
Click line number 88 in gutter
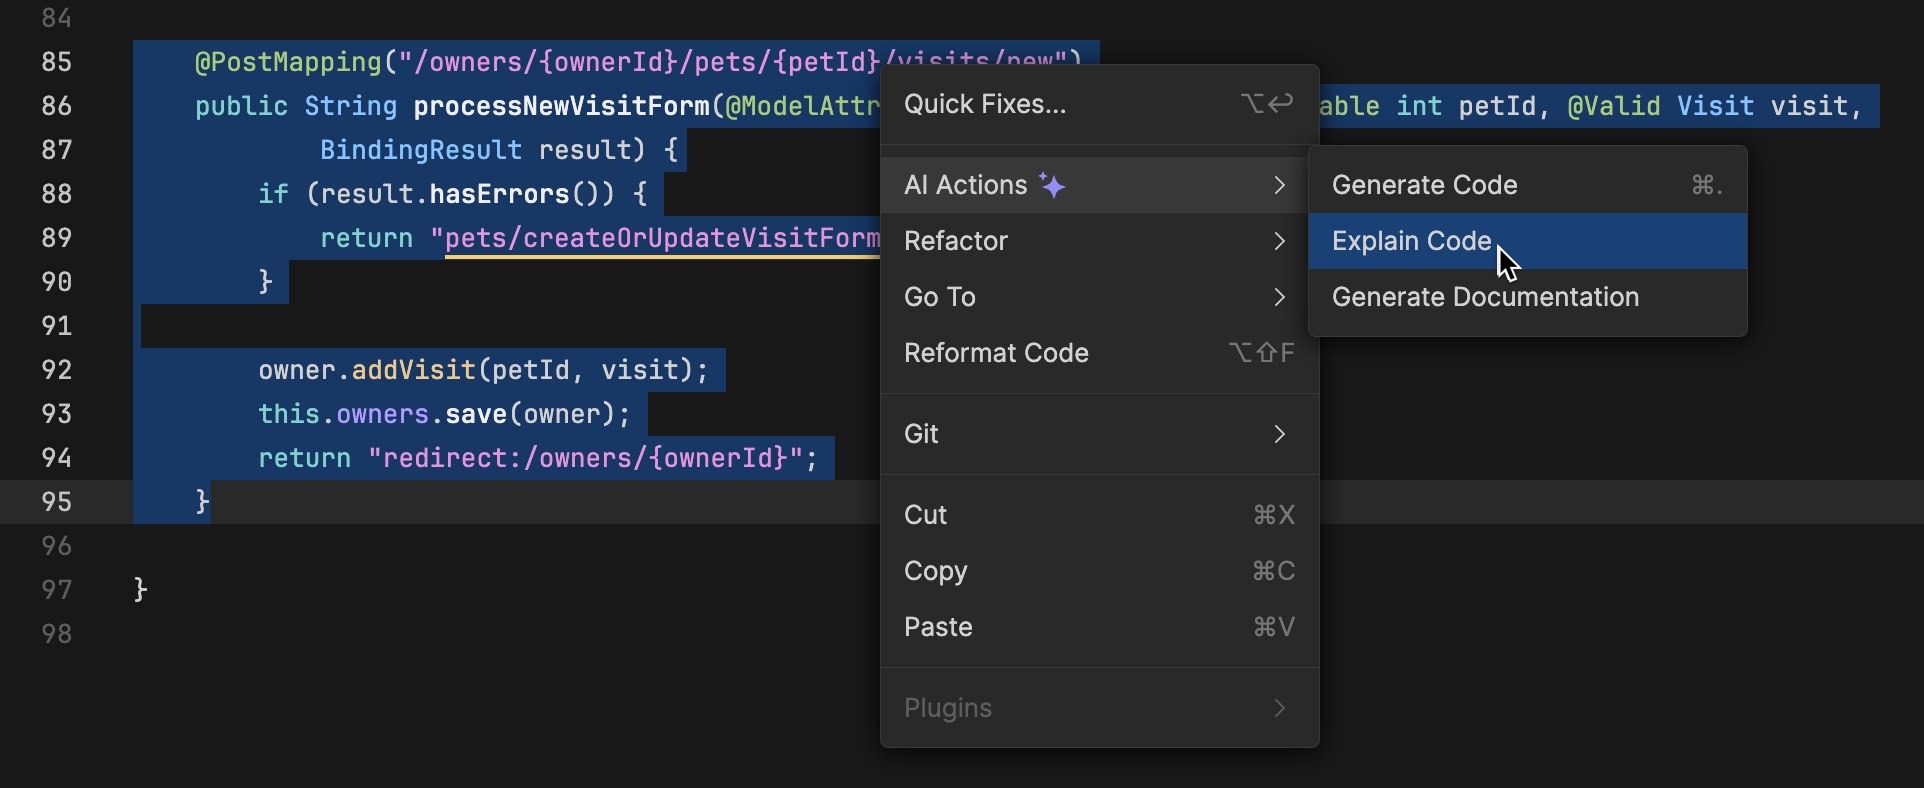tap(57, 194)
